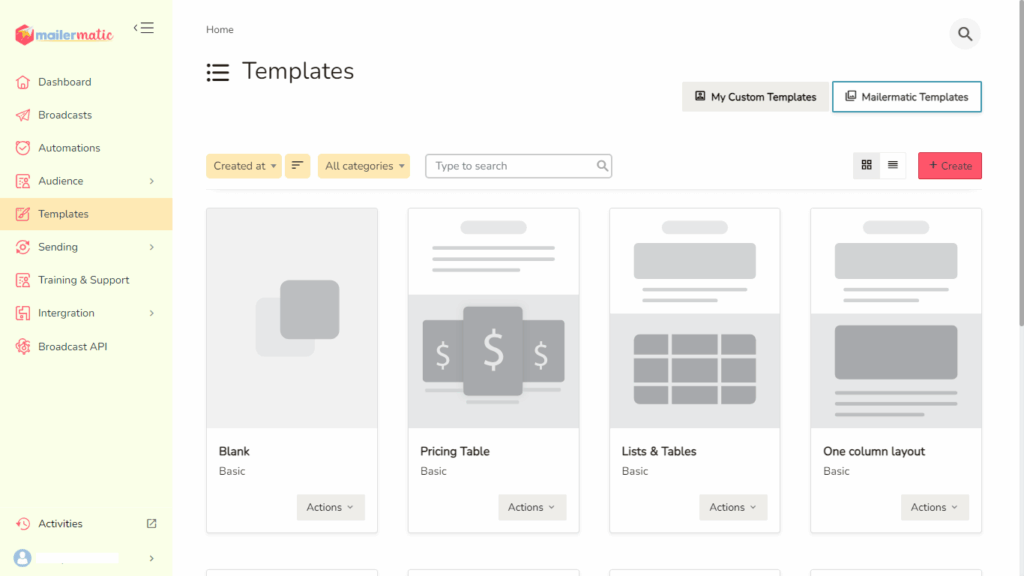Click the Activities history icon
The width and height of the screenshot is (1024, 576).
pos(23,524)
